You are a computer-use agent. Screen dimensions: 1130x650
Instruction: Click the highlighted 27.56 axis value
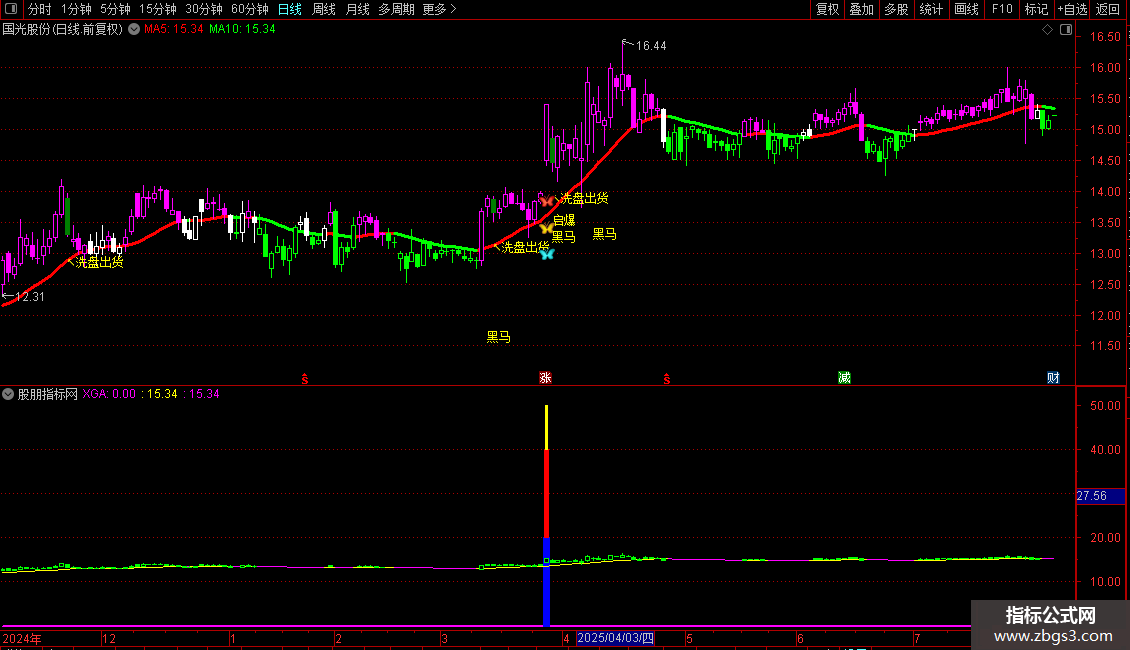(x=1100, y=497)
